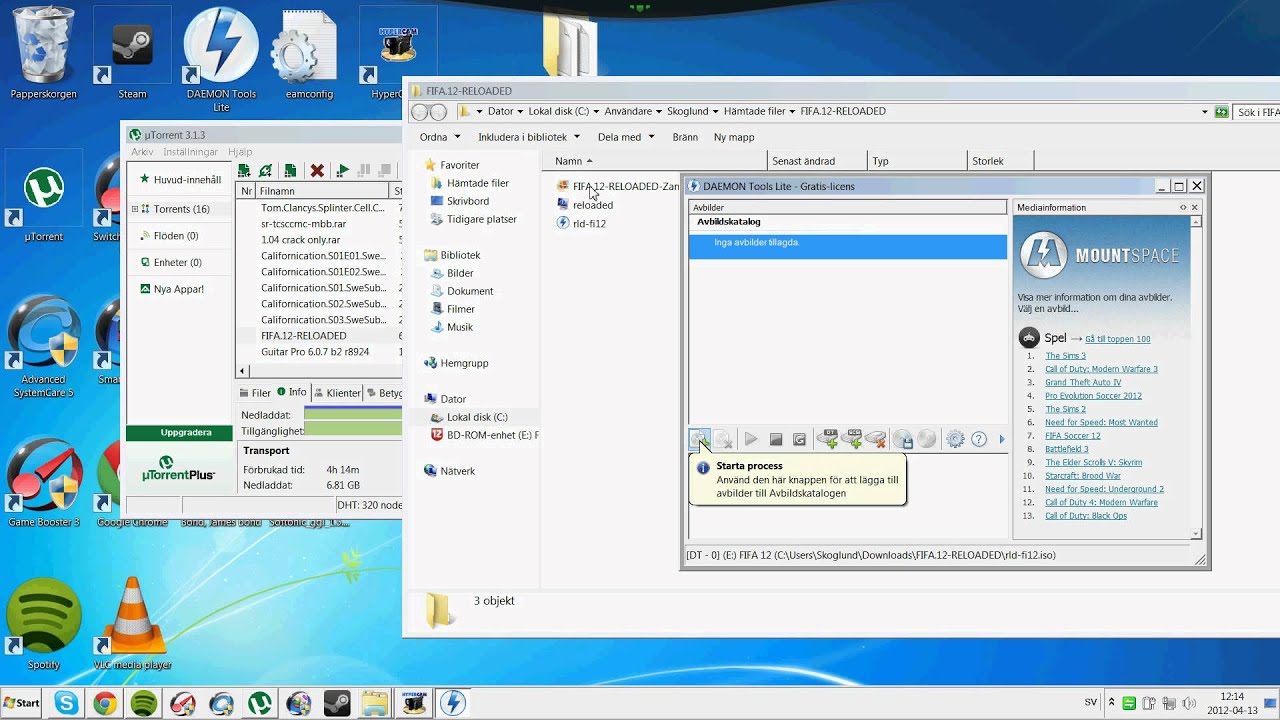This screenshot has width=1280, height=720.
Task: Open the Inställningar menu in µTorrent
Action: (x=190, y=152)
